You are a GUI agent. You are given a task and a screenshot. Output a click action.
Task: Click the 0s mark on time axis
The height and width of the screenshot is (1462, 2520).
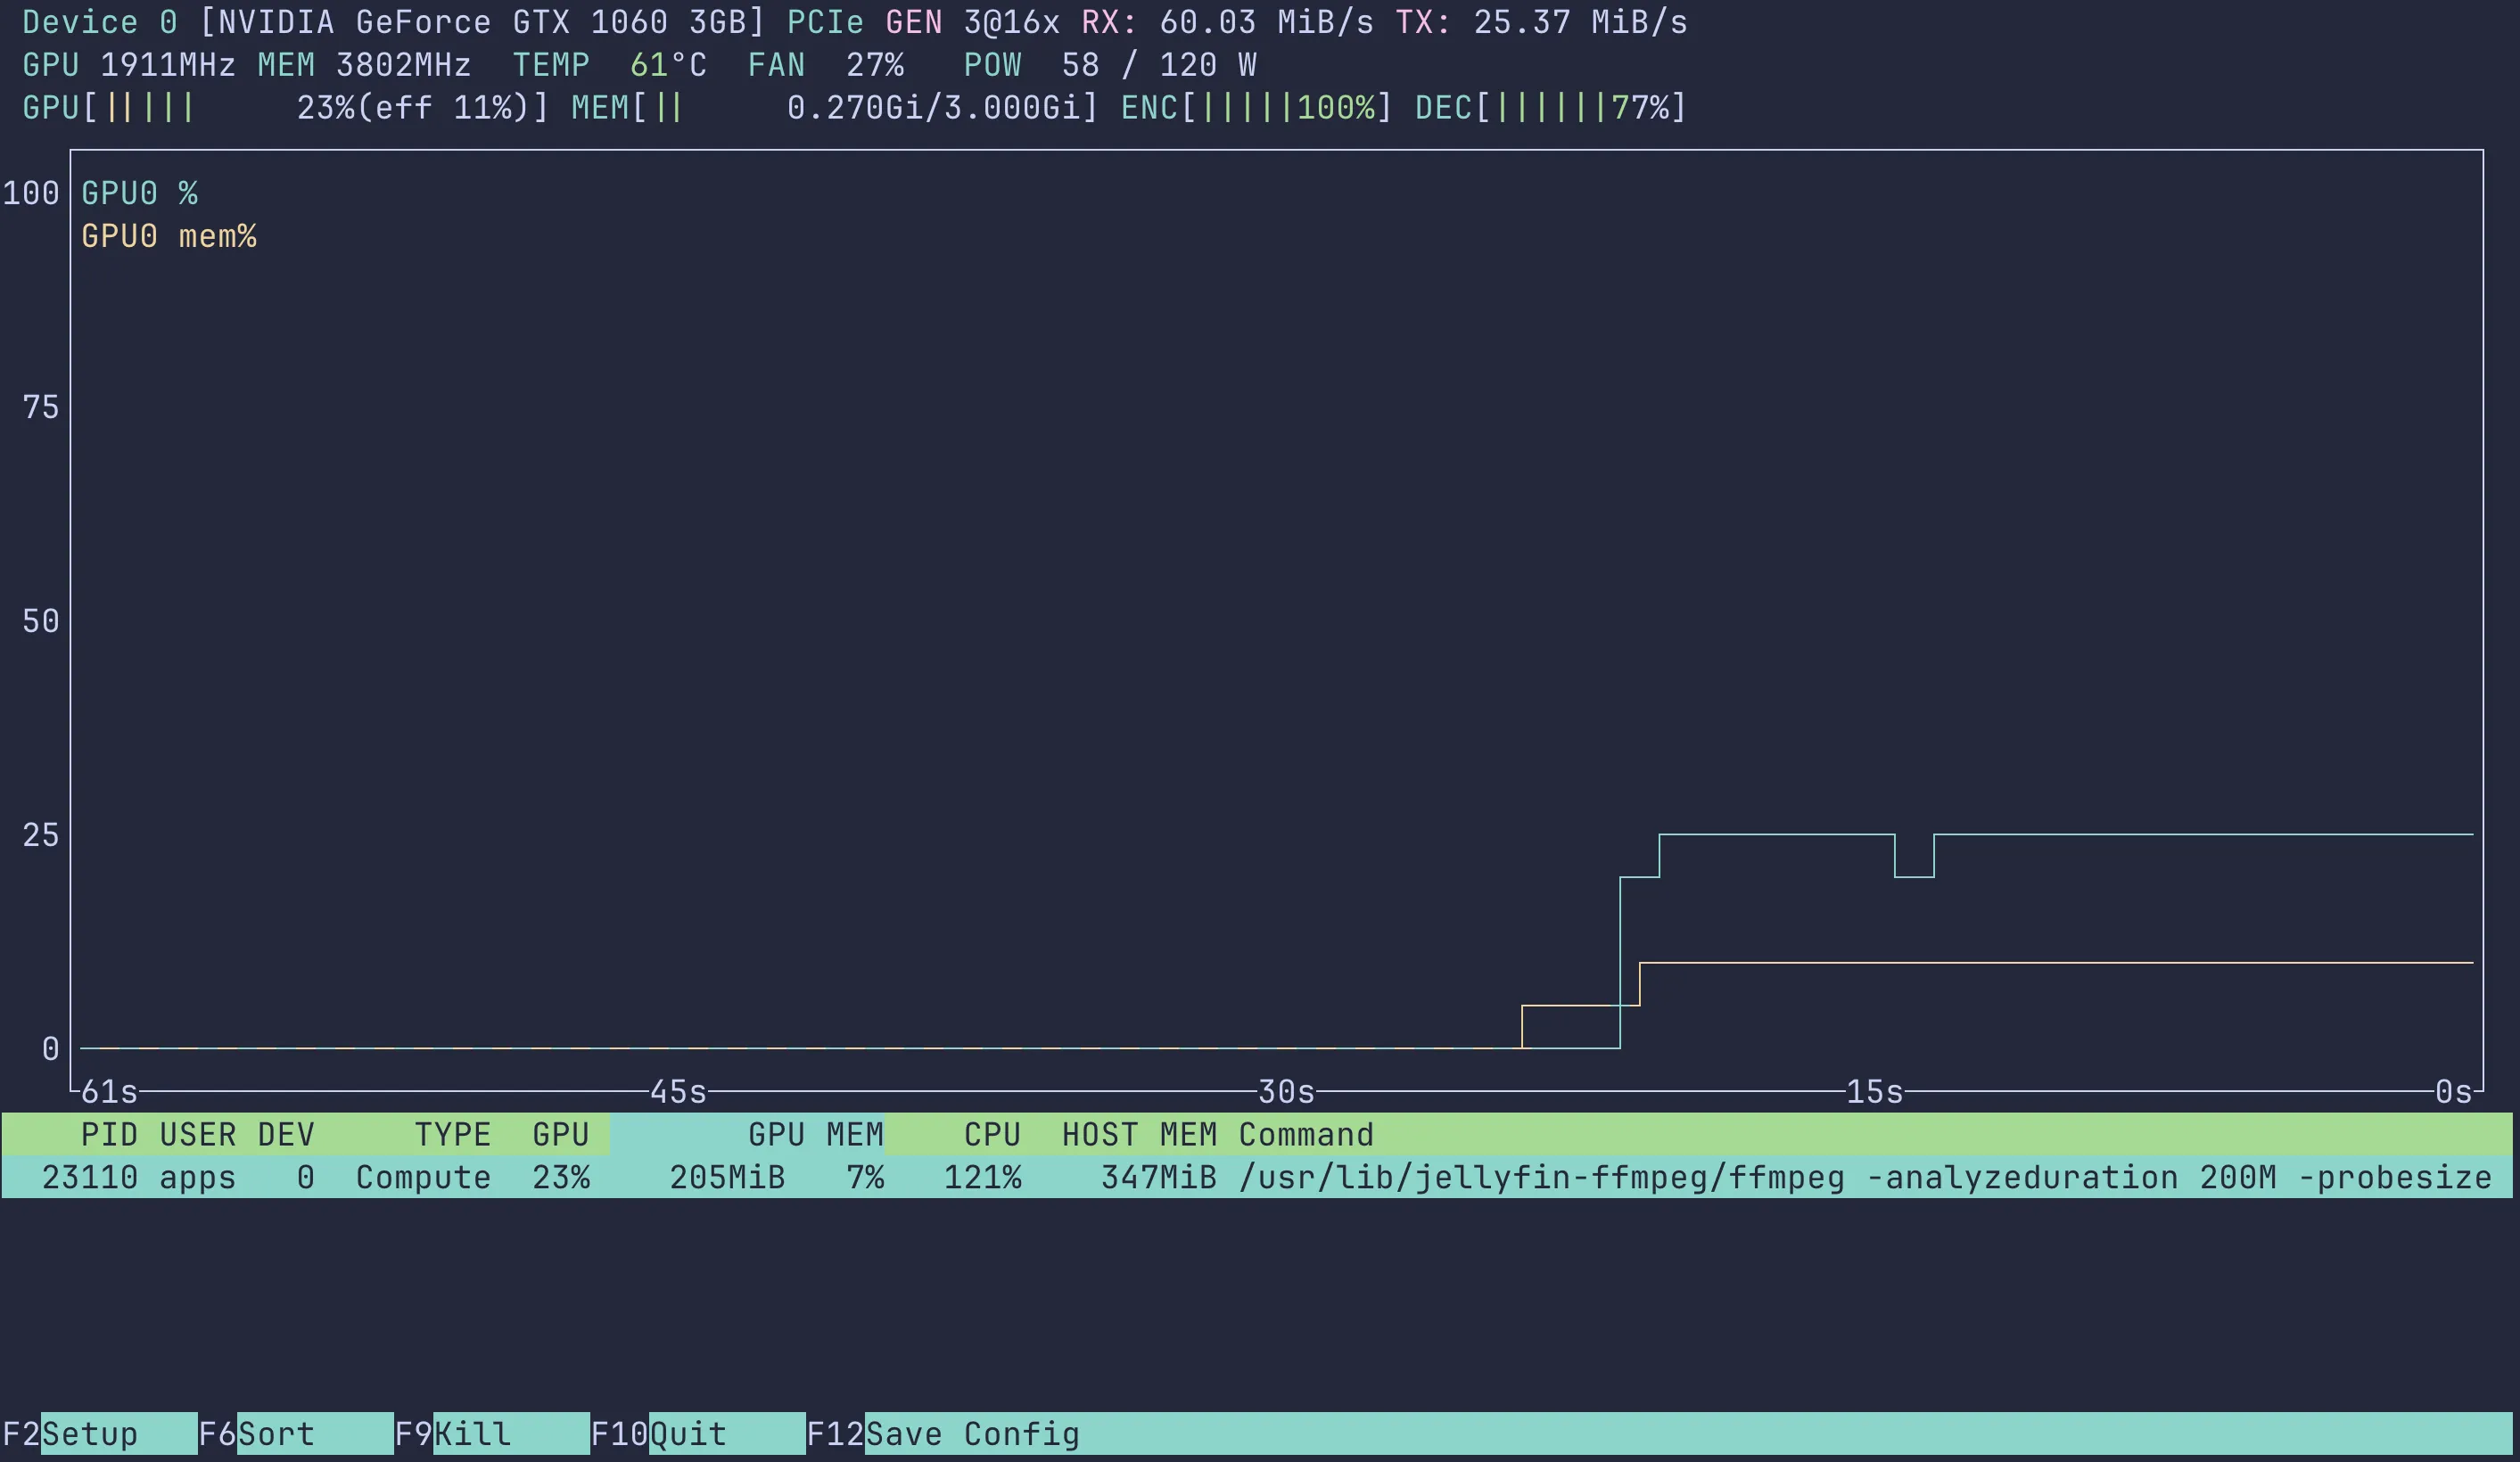(x=2453, y=1091)
